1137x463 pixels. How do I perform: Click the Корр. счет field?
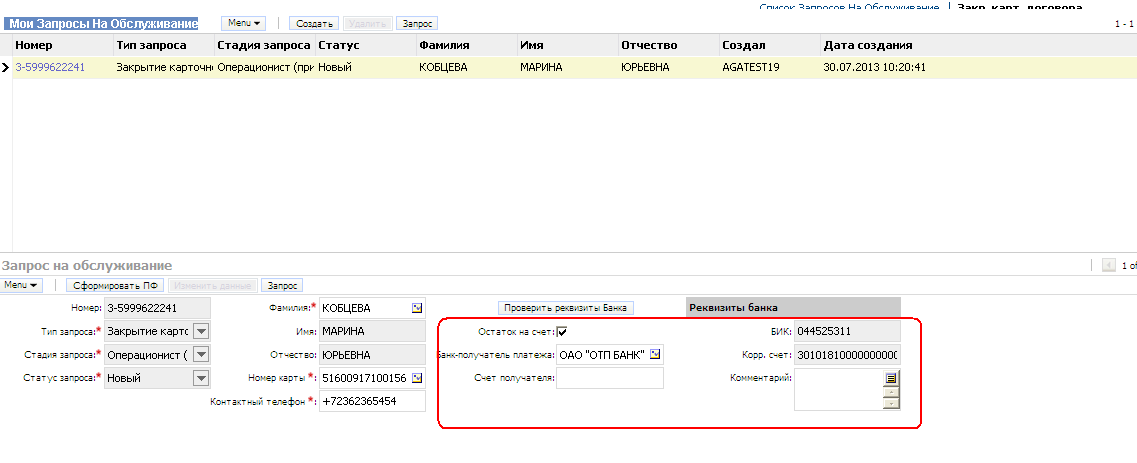tap(847, 354)
